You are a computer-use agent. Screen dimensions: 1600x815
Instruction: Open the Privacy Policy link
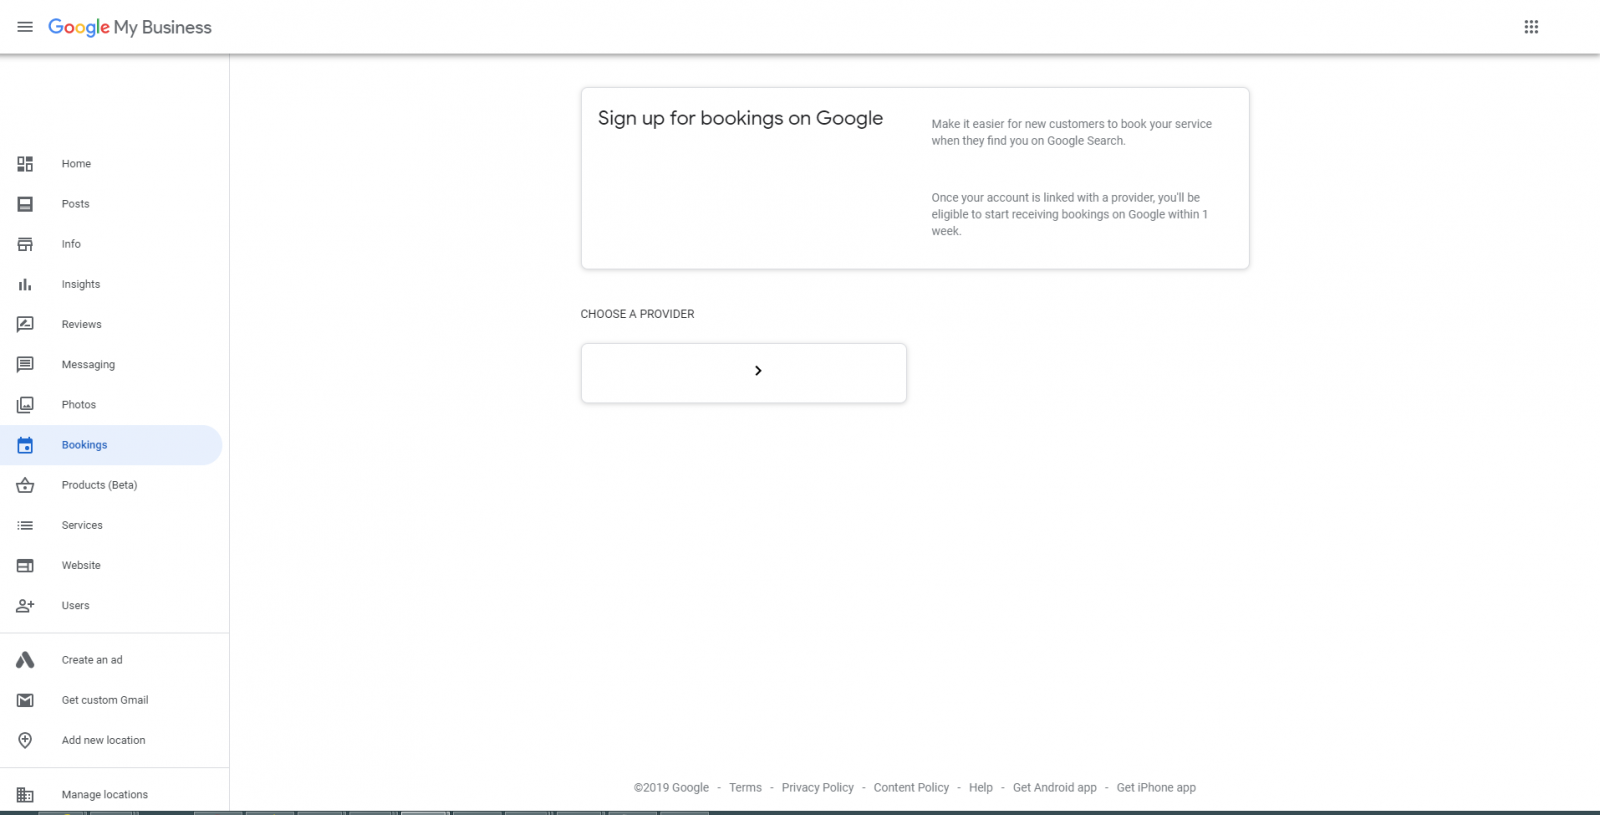pyautogui.click(x=818, y=788)
